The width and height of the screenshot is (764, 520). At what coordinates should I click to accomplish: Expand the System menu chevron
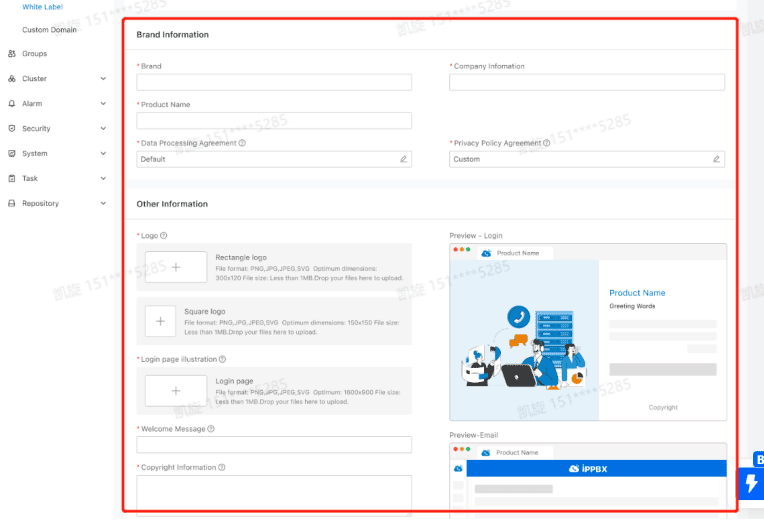(x=103, y=153)
